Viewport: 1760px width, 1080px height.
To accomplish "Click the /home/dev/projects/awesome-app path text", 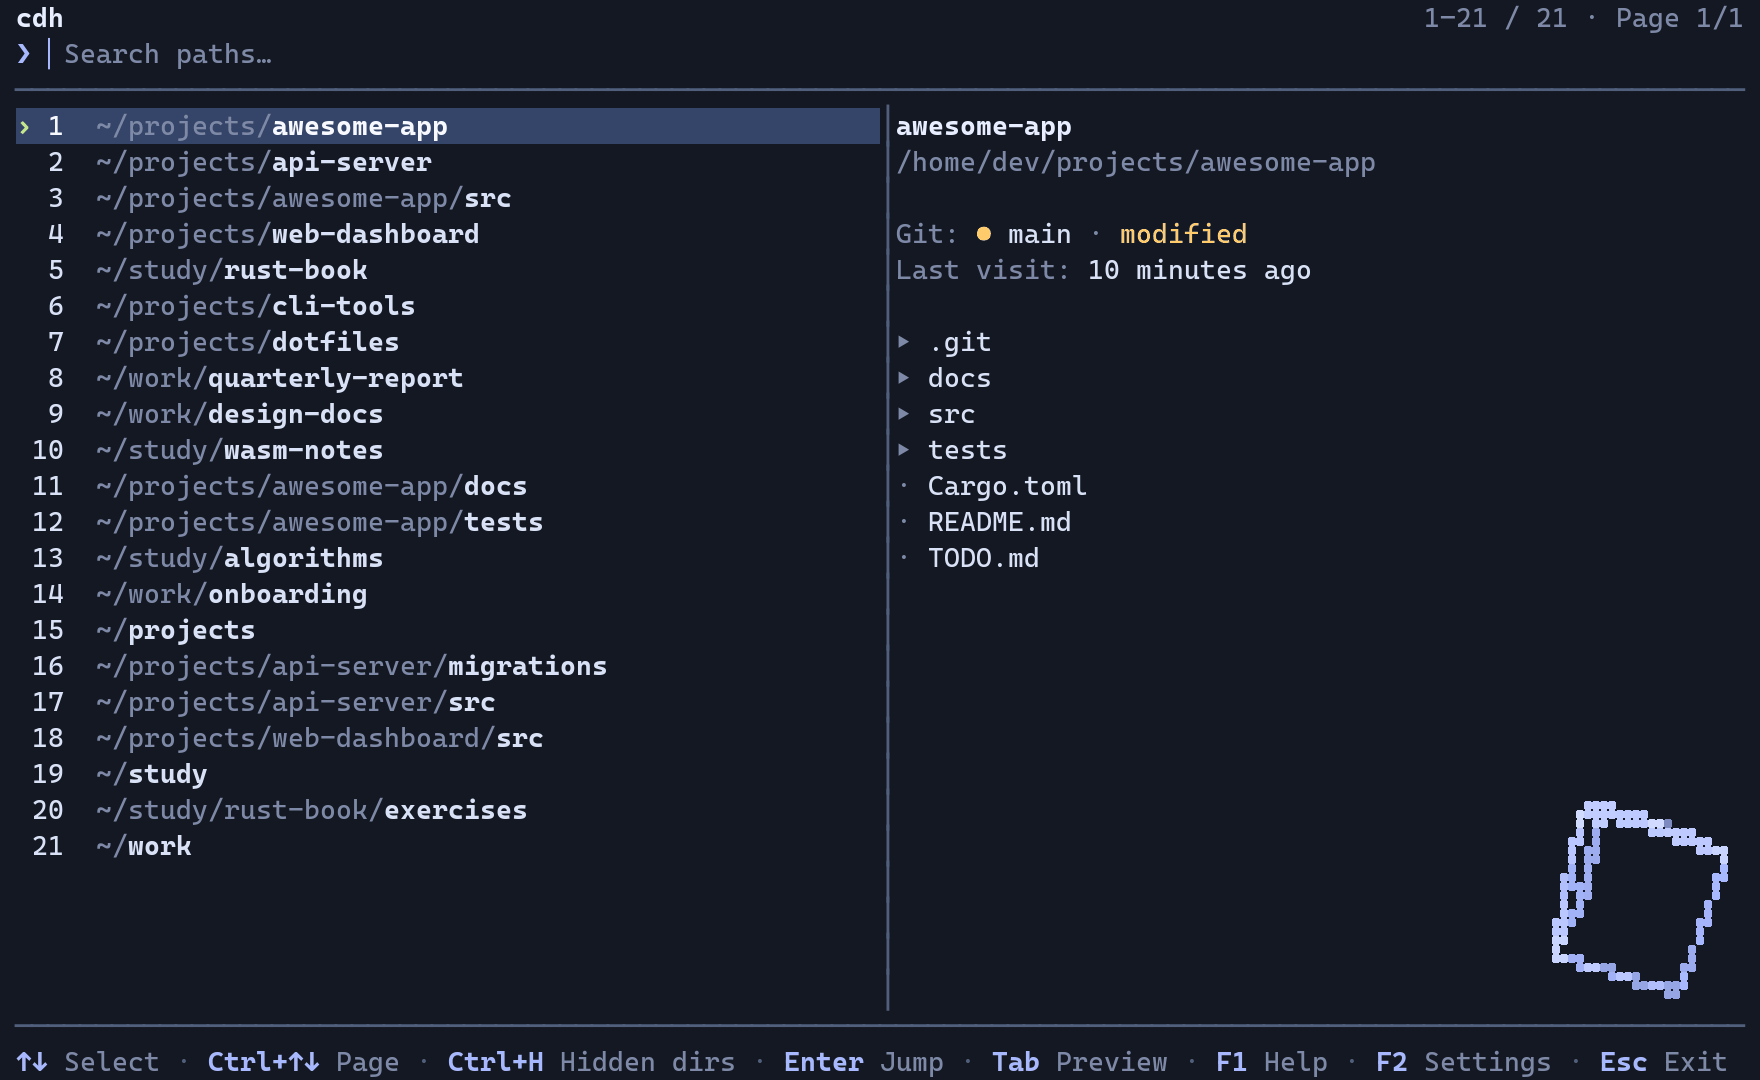I will point(1136,162).
